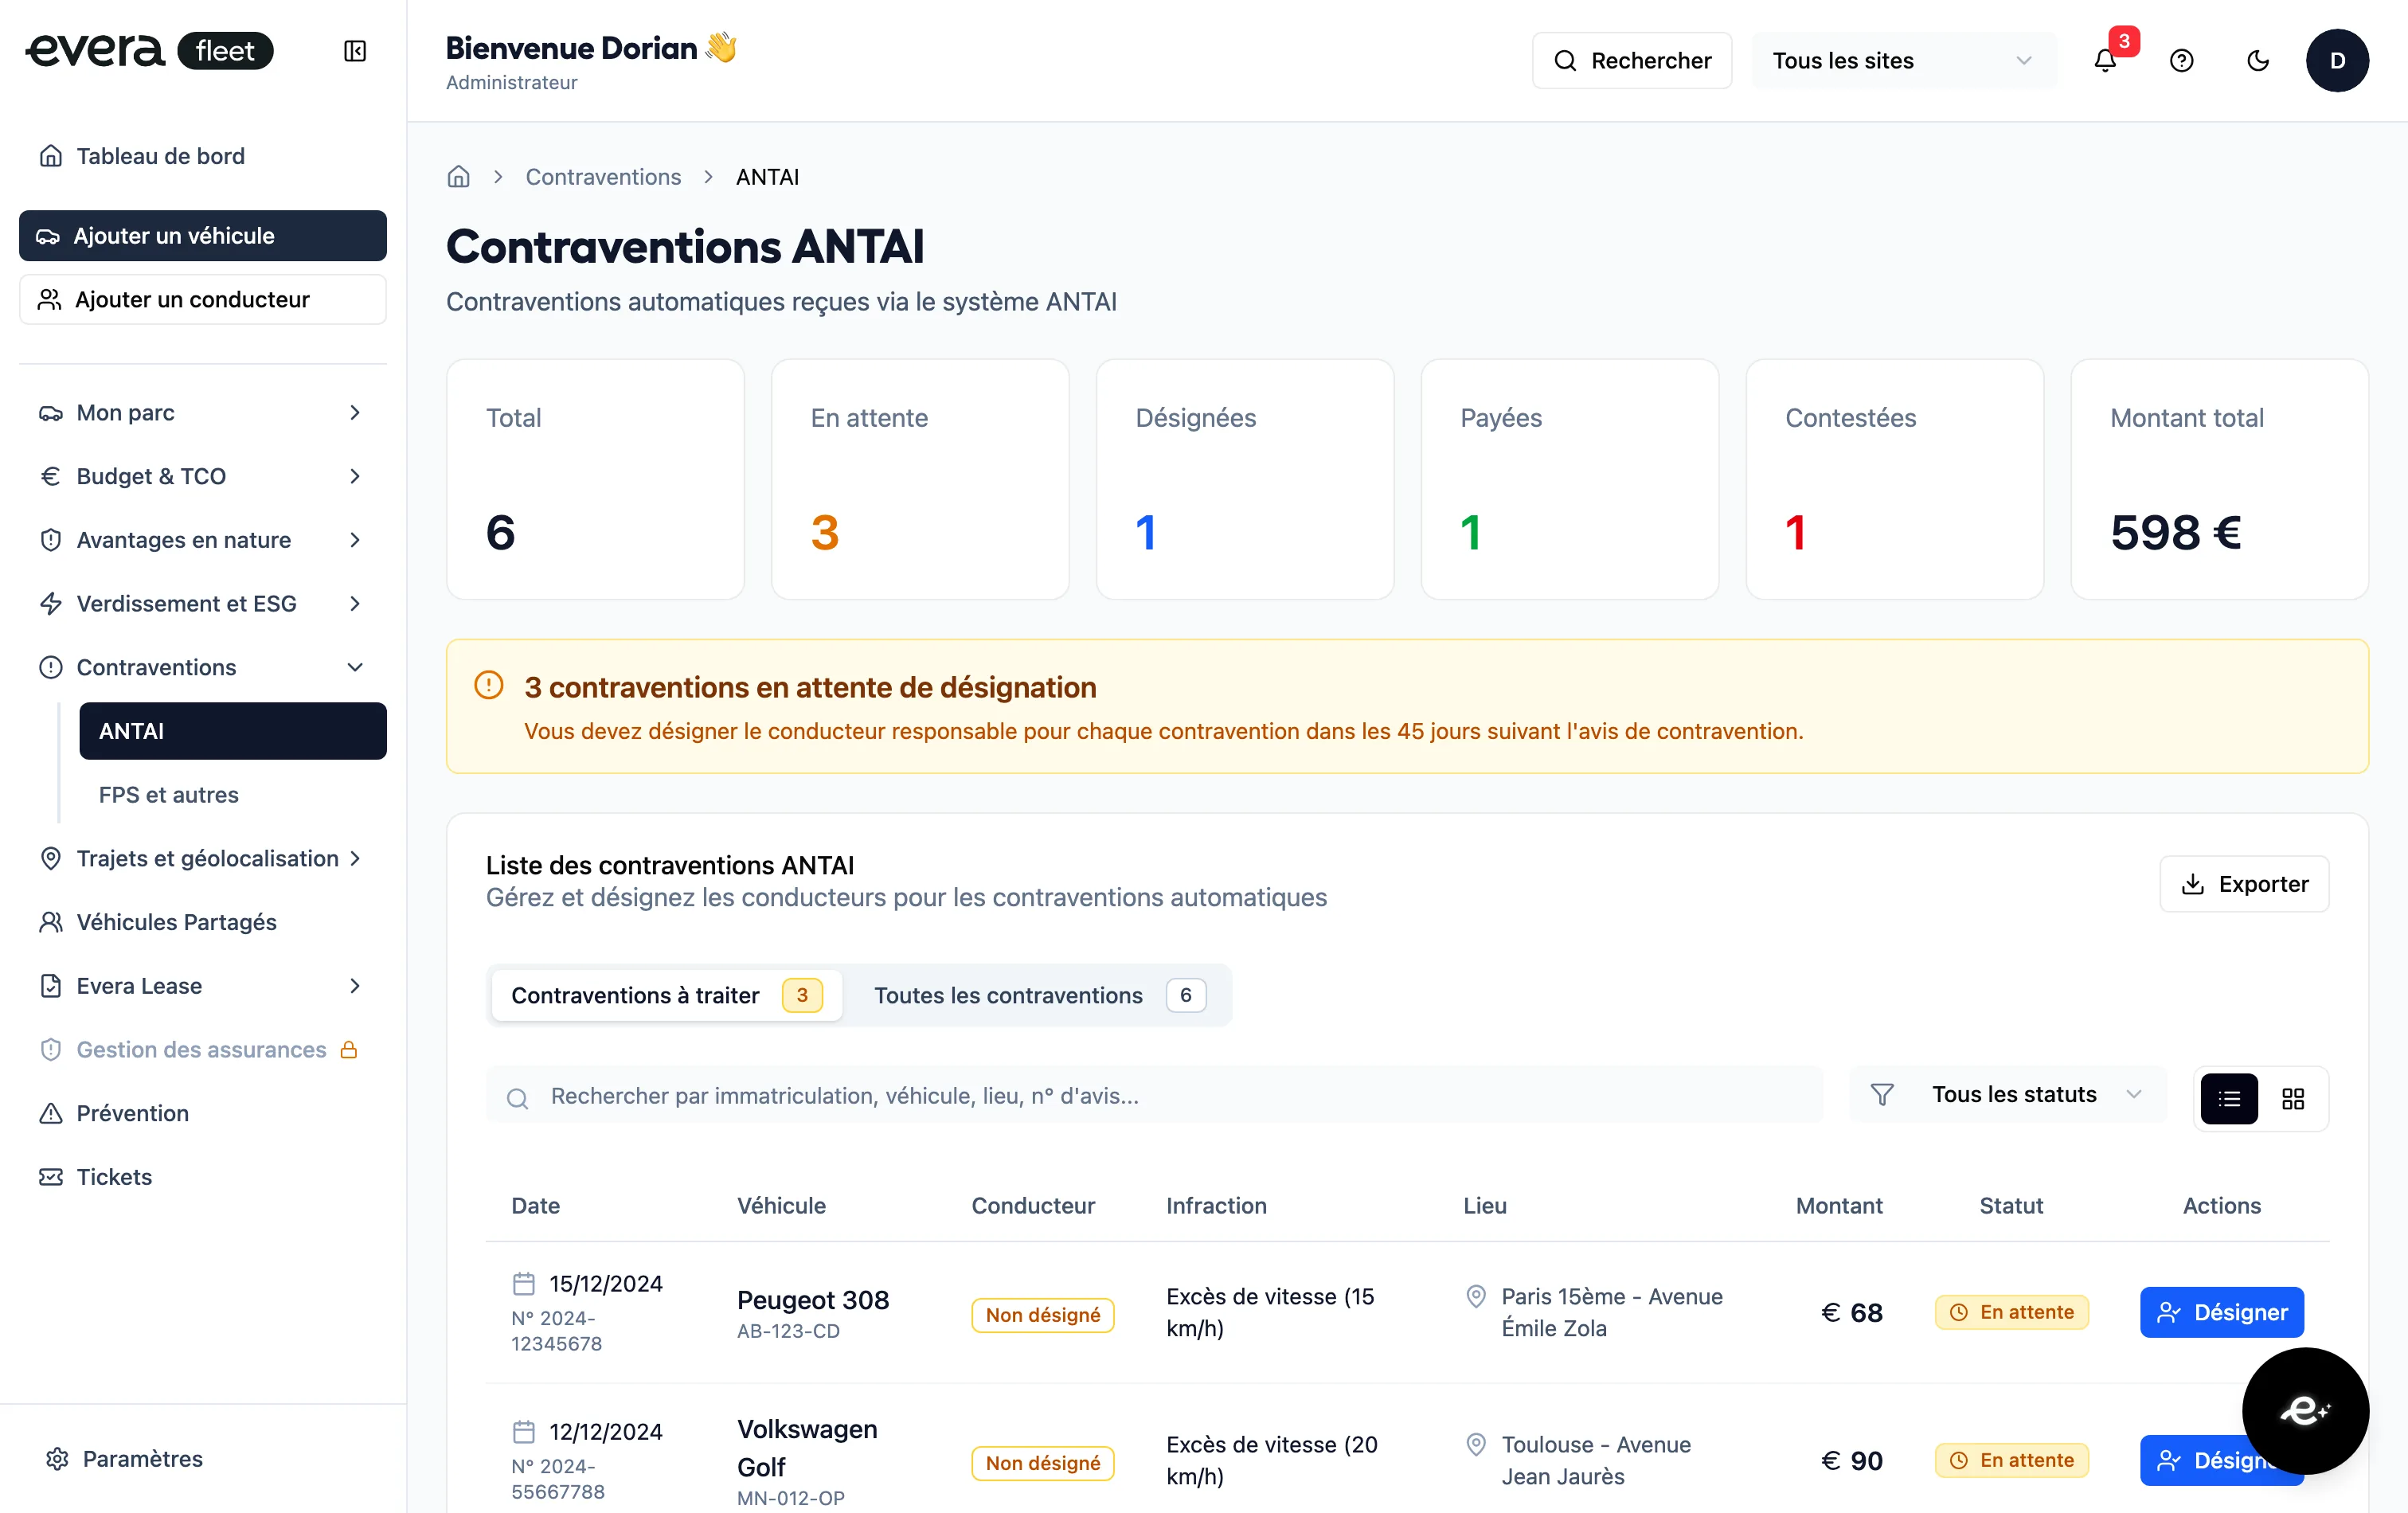Click calendar icon next to 12/12/2024
This screenshot has height=1513, width=2408.
click(524, 1432)
